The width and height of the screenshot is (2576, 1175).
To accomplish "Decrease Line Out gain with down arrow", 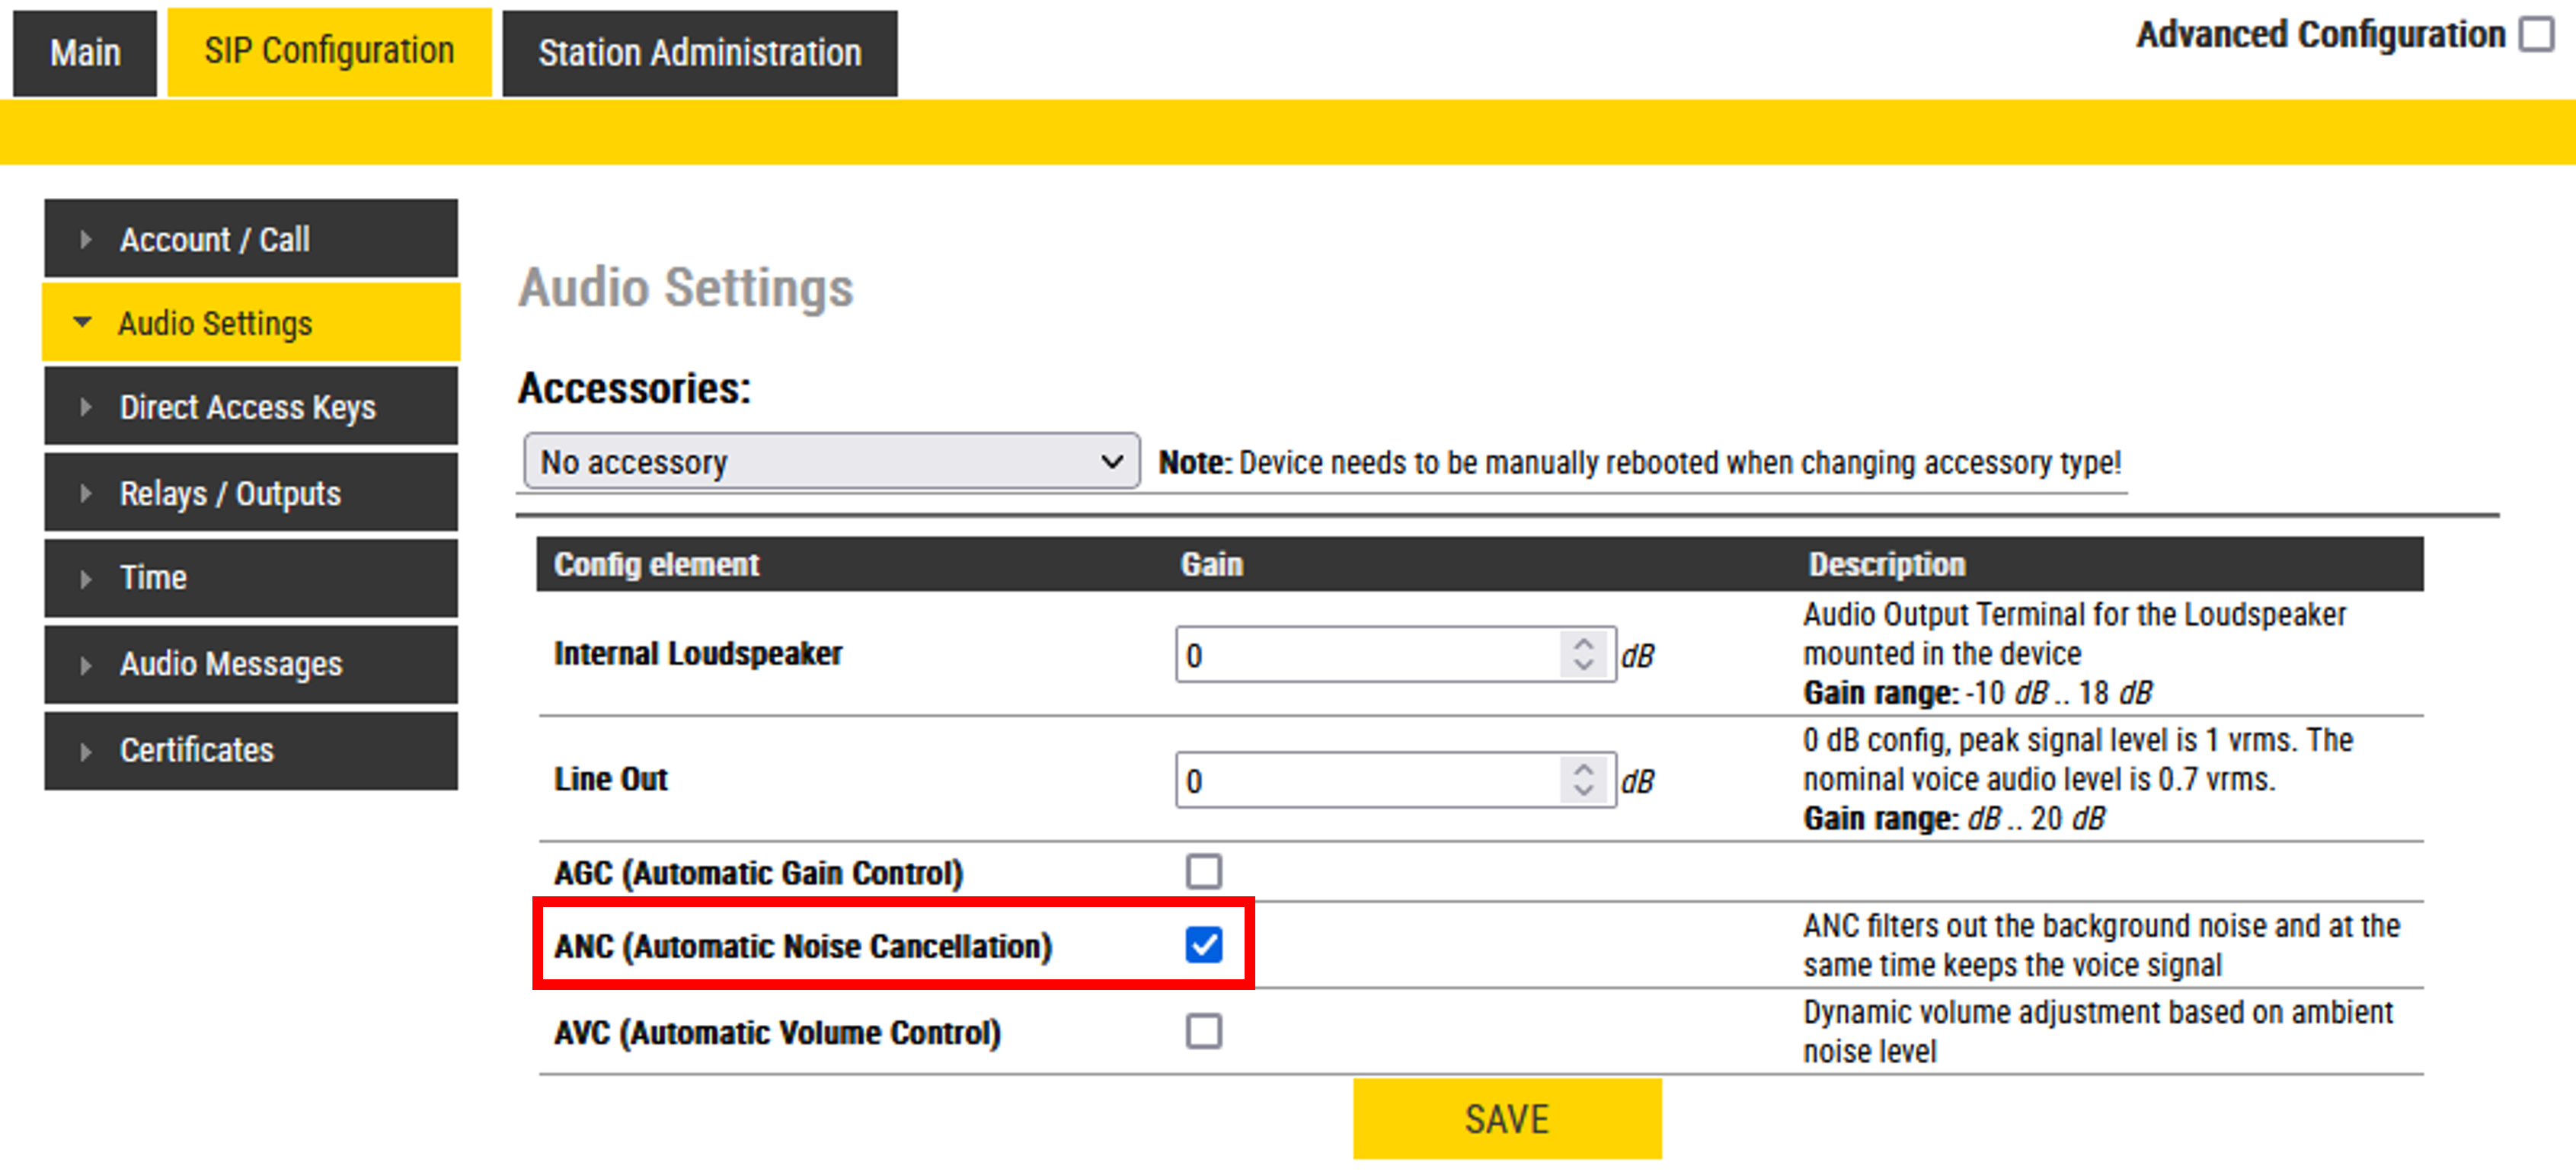I will 1583,790.
